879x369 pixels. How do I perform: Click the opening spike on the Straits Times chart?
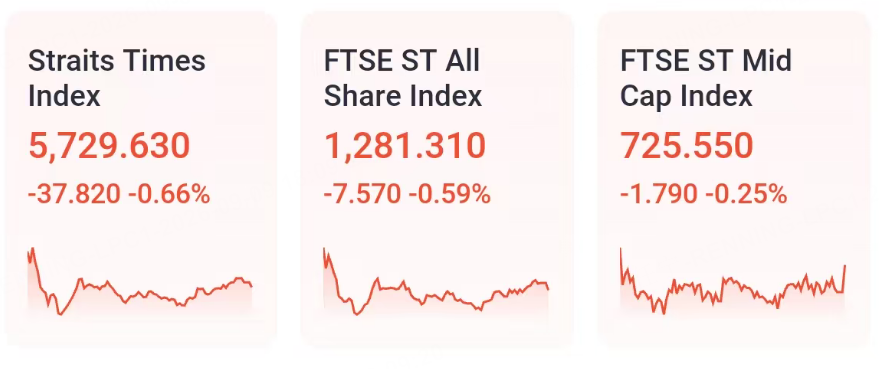pyautogui.click(x=33, y=253)
